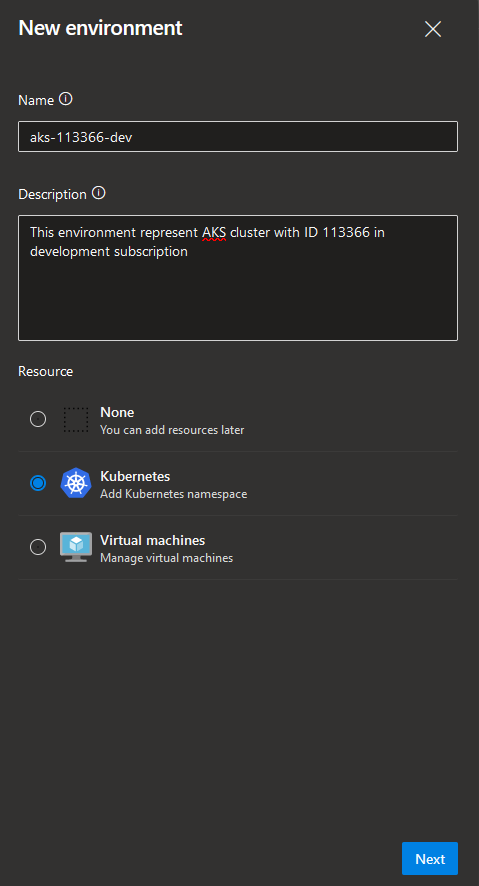Click the Name field with aks-113366-dev
479x886 pixels.
(238, 136)
